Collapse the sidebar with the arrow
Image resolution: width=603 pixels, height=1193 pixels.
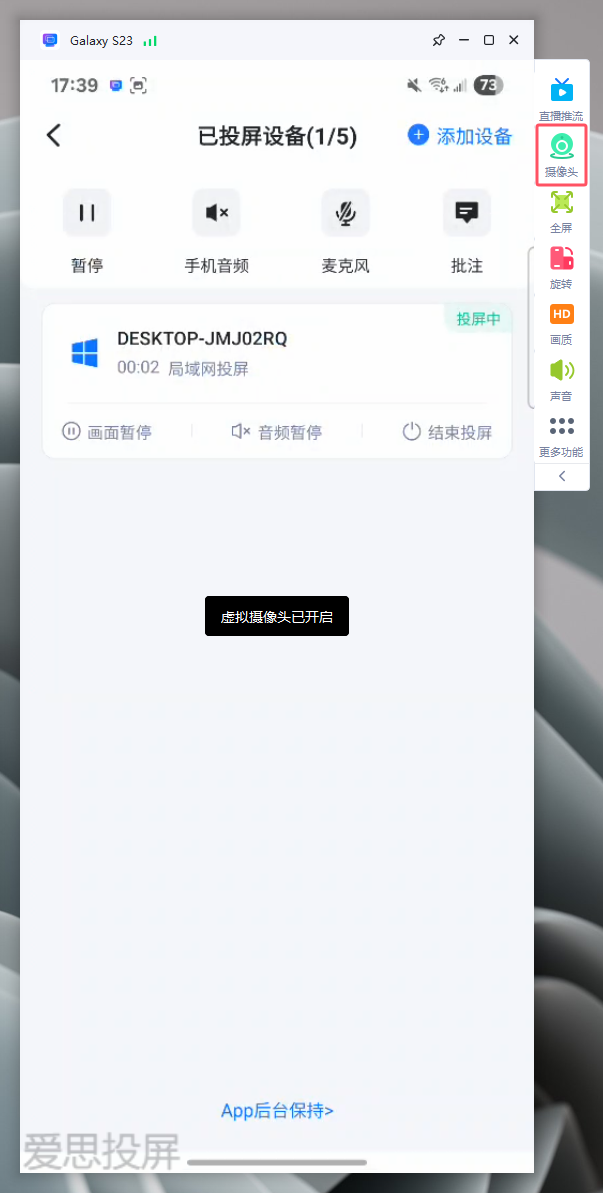561,477
